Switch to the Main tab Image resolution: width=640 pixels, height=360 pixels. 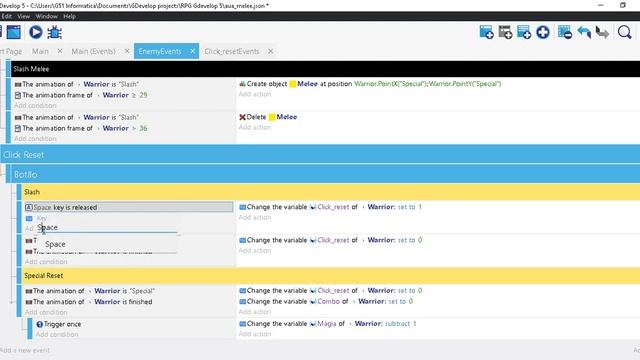coord(40,51)
